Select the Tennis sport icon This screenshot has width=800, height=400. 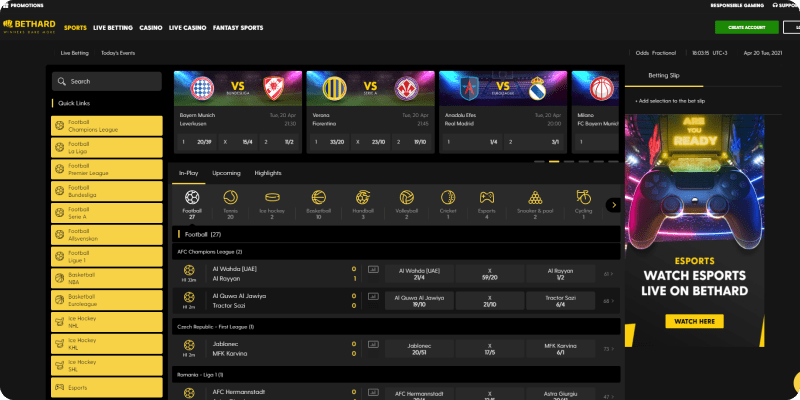pyautogui.click(x=230, y=198)
